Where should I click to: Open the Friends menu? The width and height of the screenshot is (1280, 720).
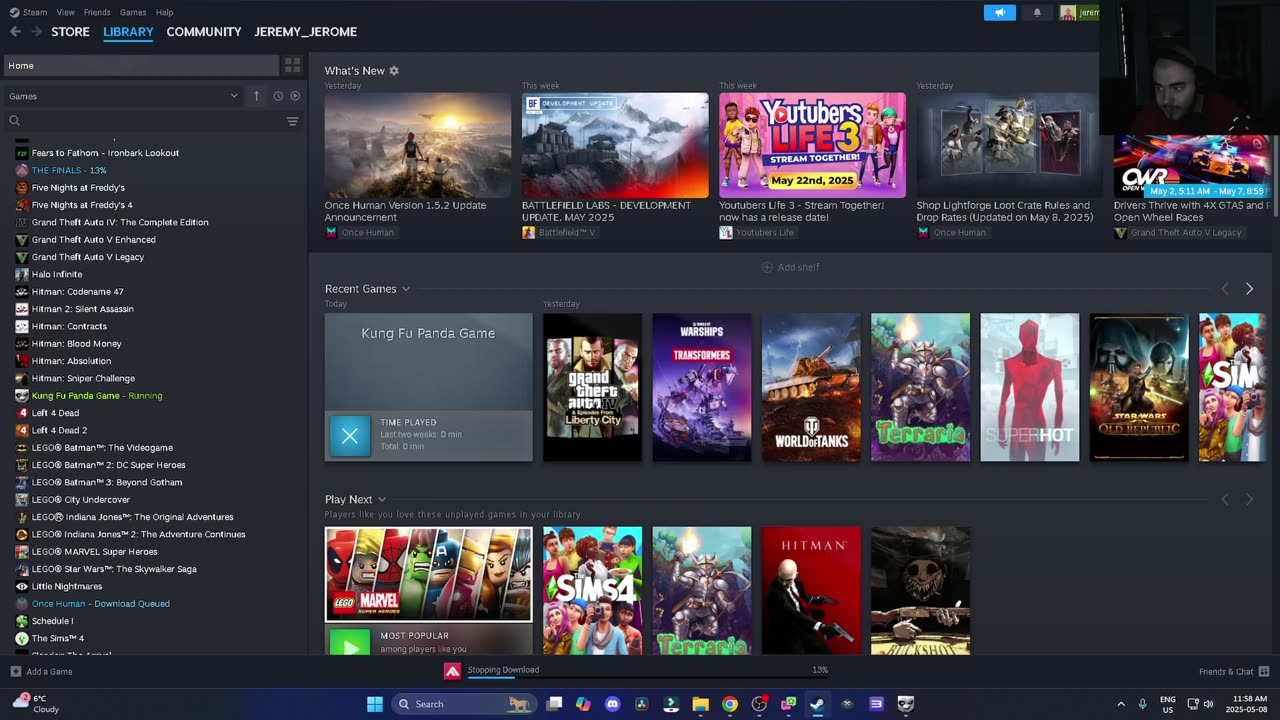coord(97,12)
